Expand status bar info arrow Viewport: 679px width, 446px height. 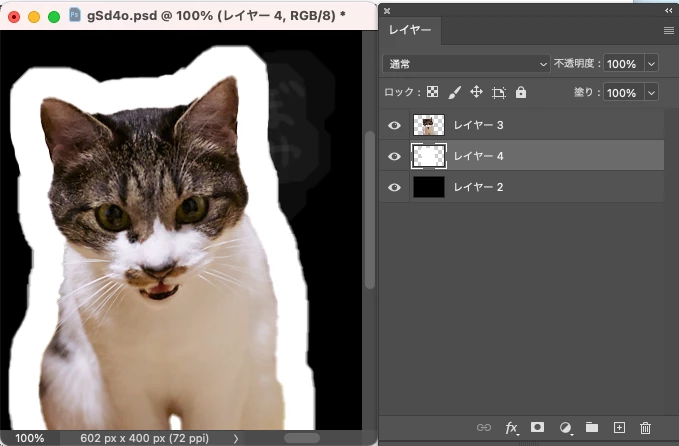(x=236, y=438)
